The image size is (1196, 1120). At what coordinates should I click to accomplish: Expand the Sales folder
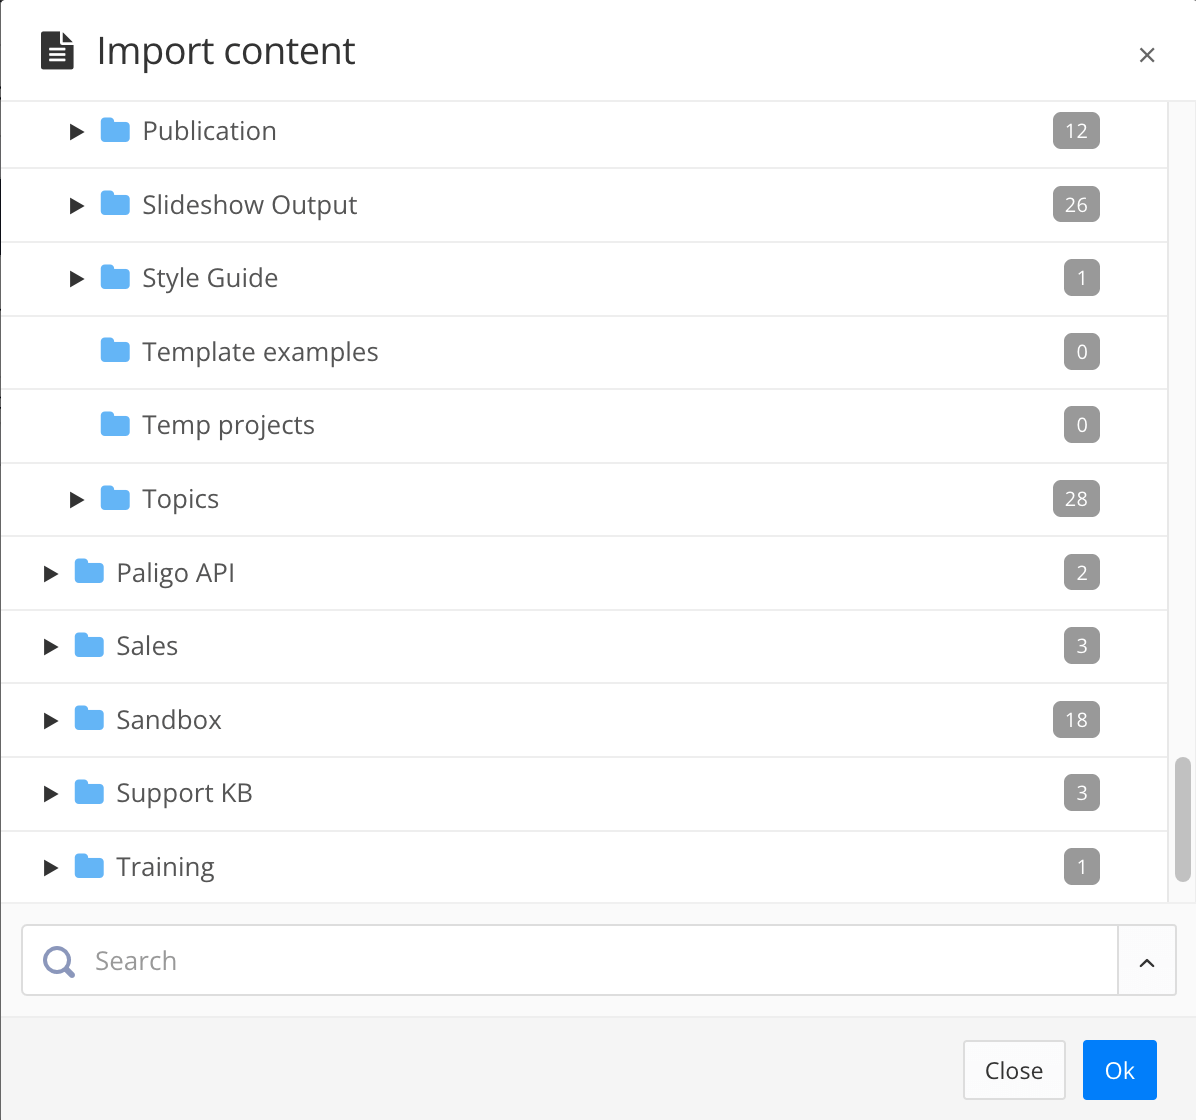pos(51,646)
